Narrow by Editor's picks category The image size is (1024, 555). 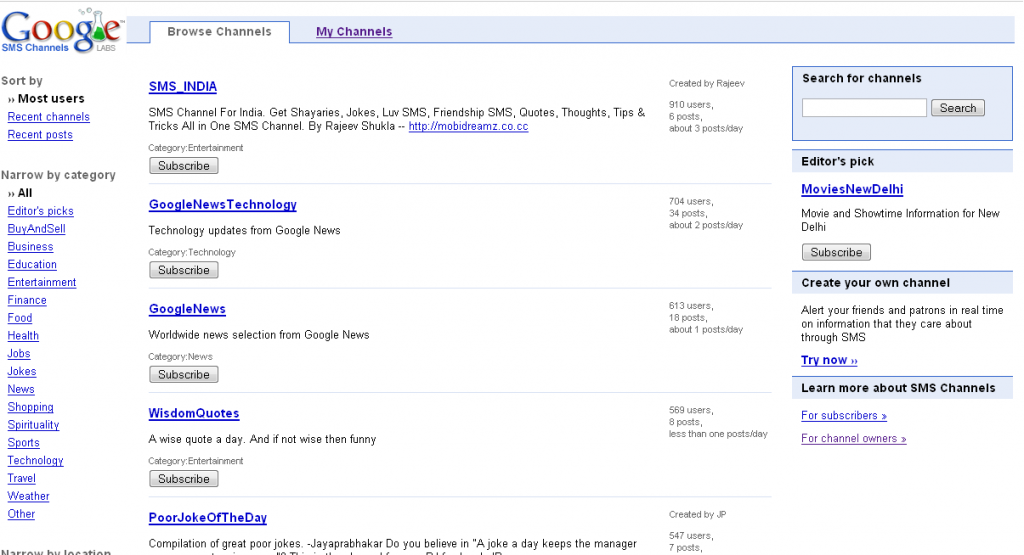tap(40, 211)
